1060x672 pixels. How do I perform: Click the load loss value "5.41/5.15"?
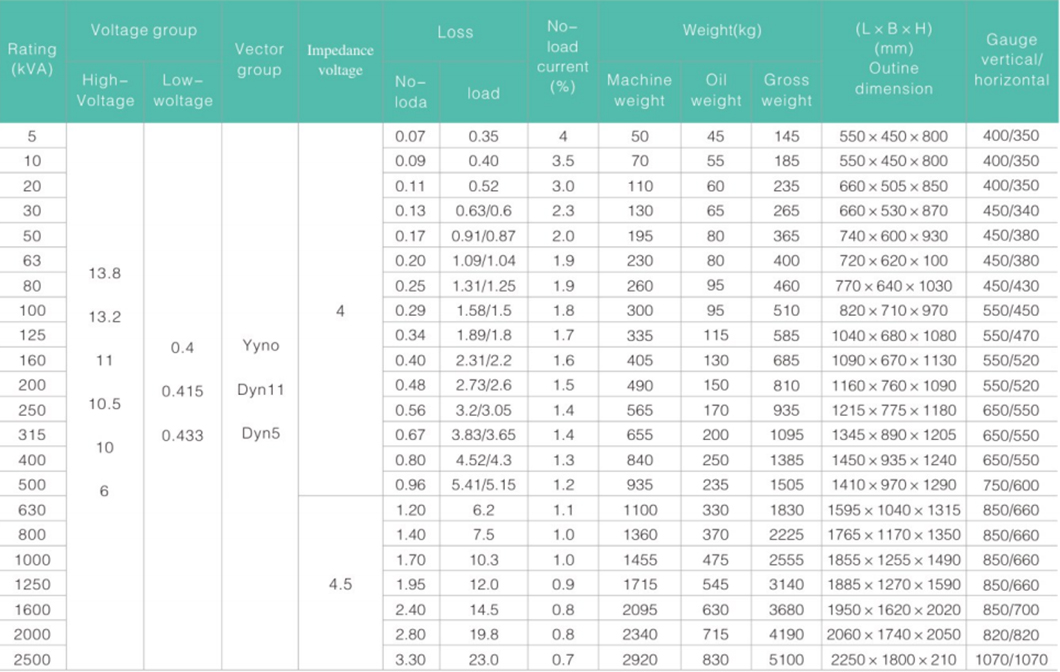[x=483, y=485]
